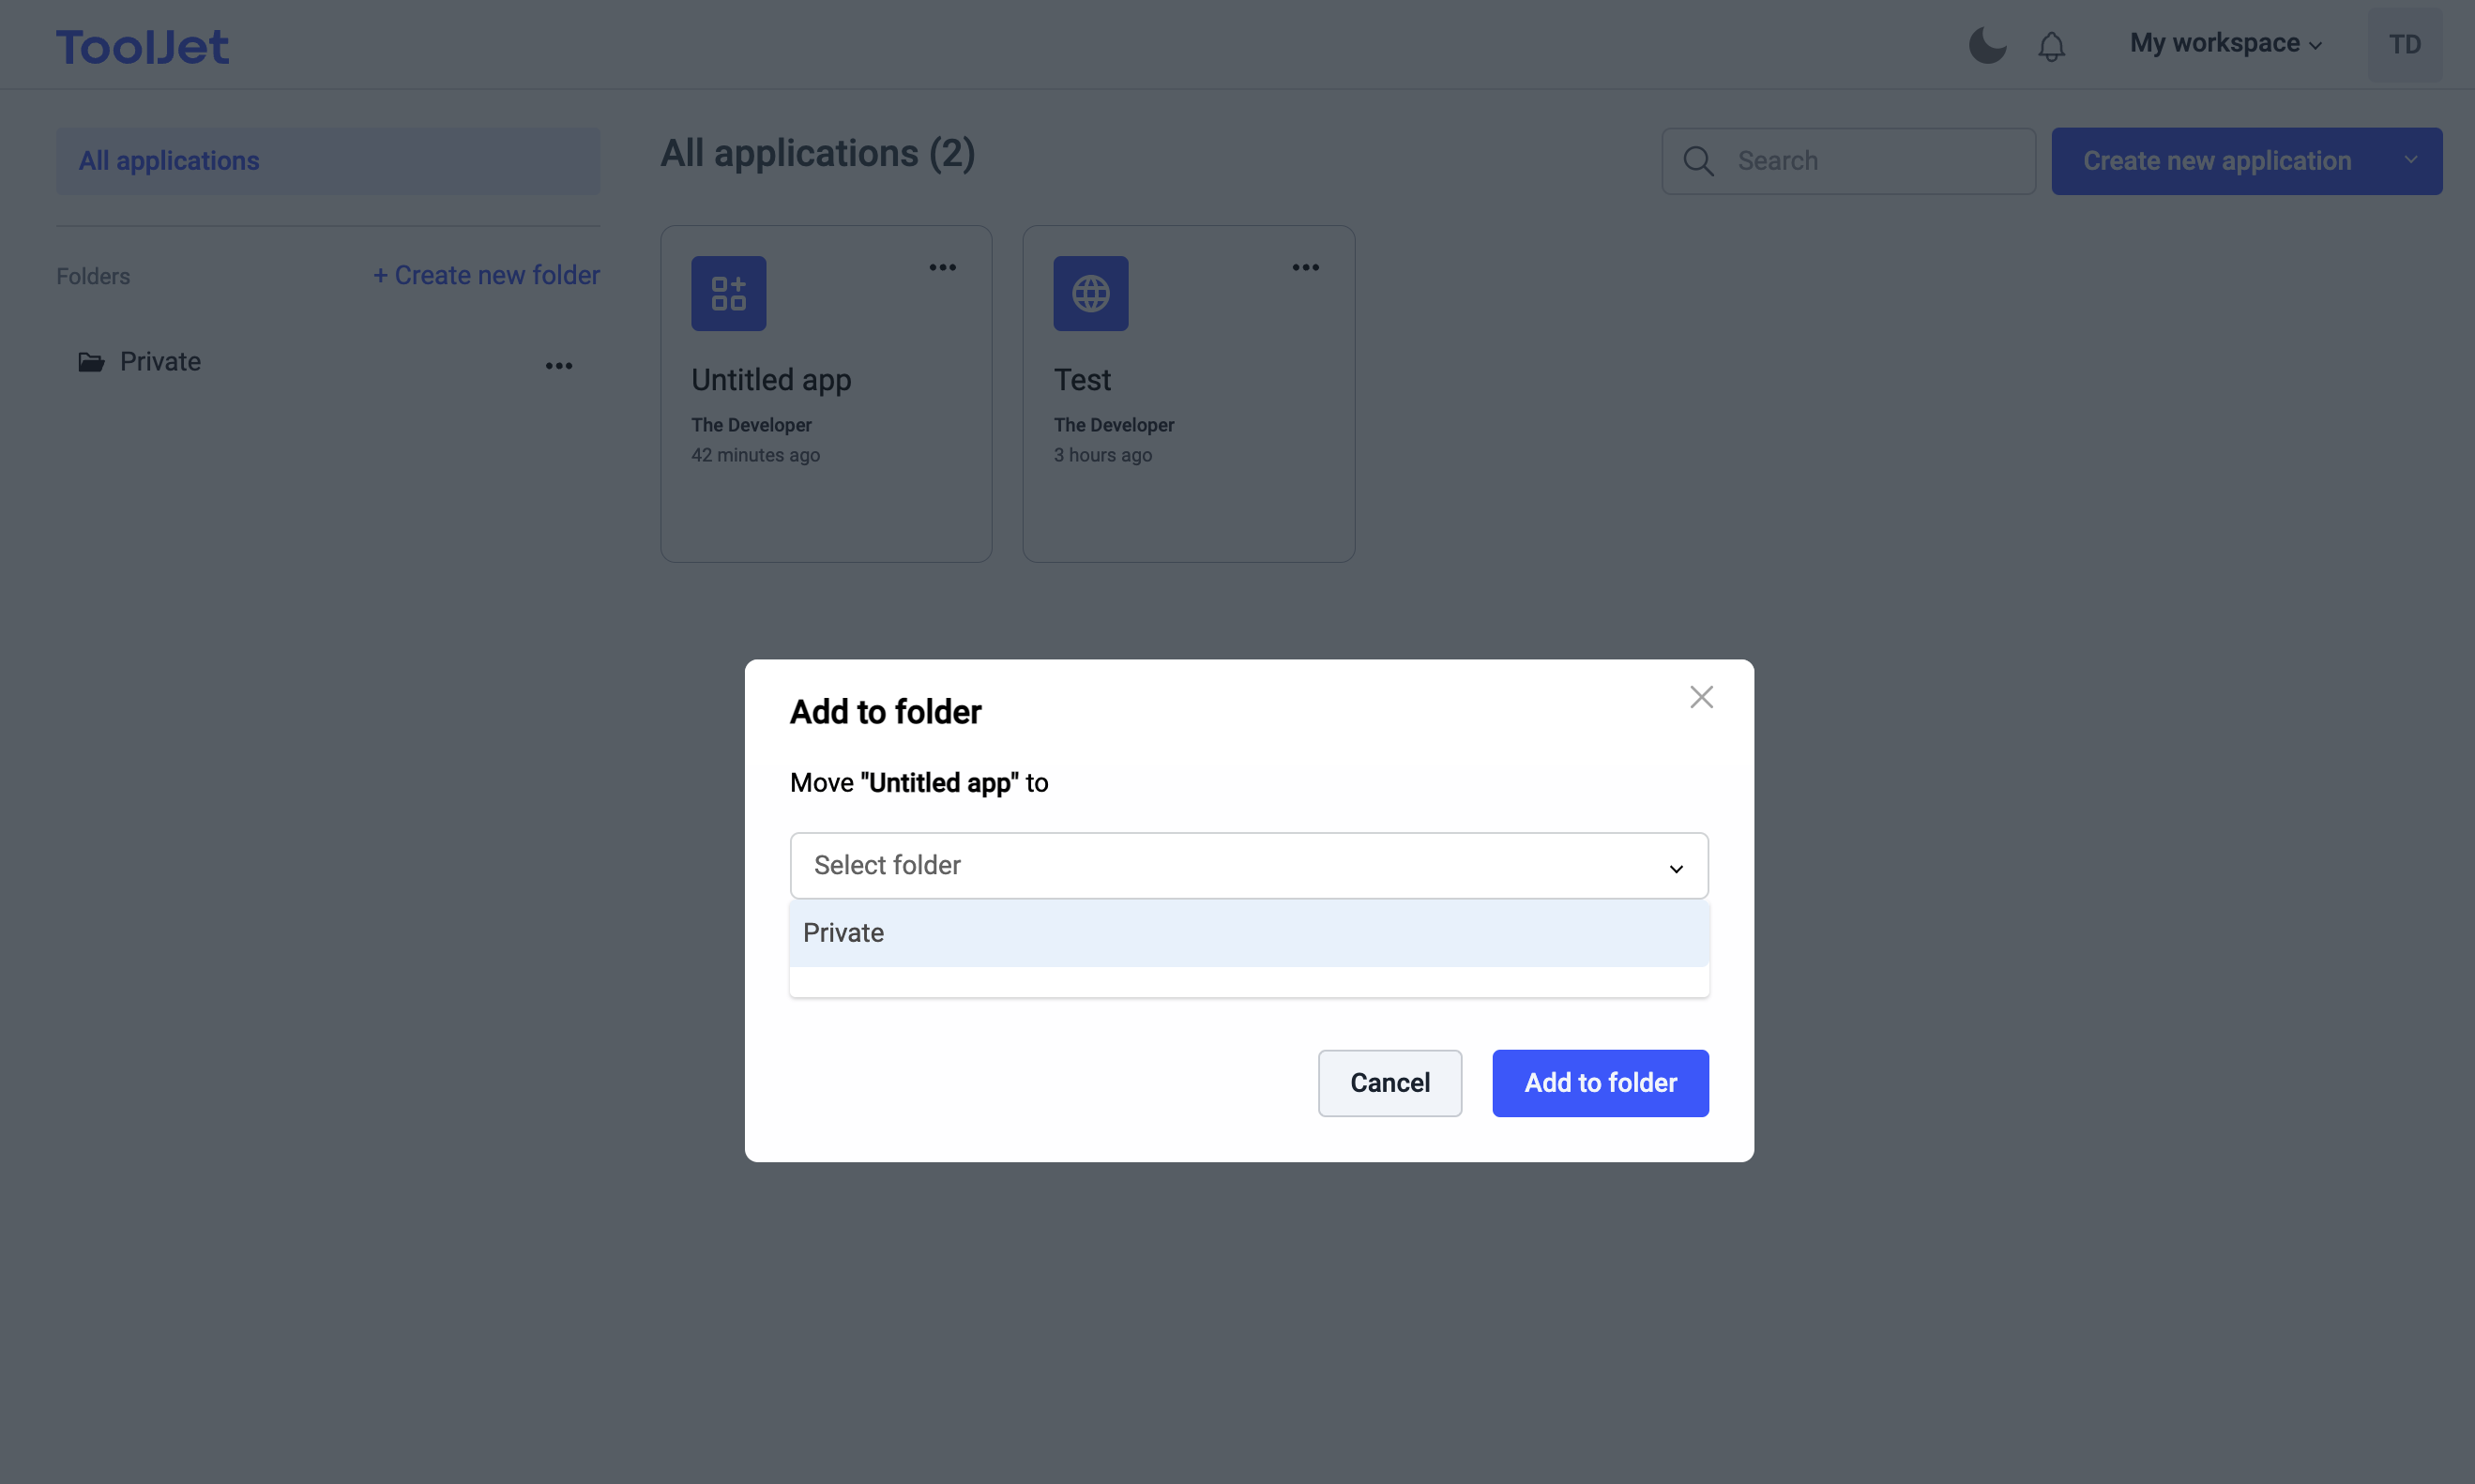Open the Private folder's options menu

[x=559, y=366]
